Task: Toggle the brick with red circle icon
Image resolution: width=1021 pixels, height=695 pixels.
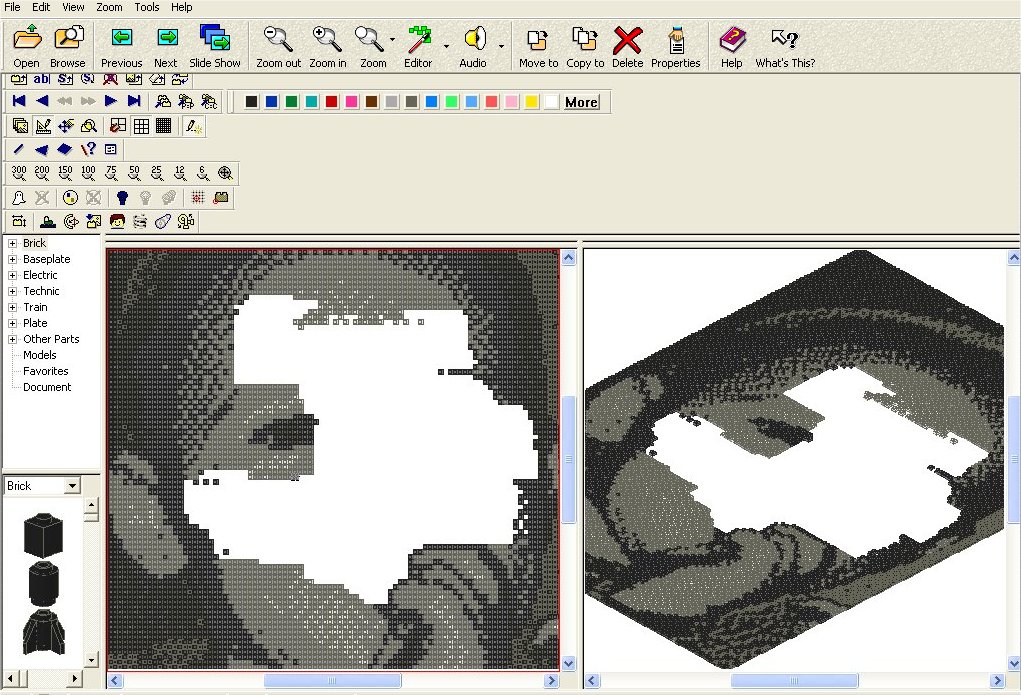Action: pos(221,197)
